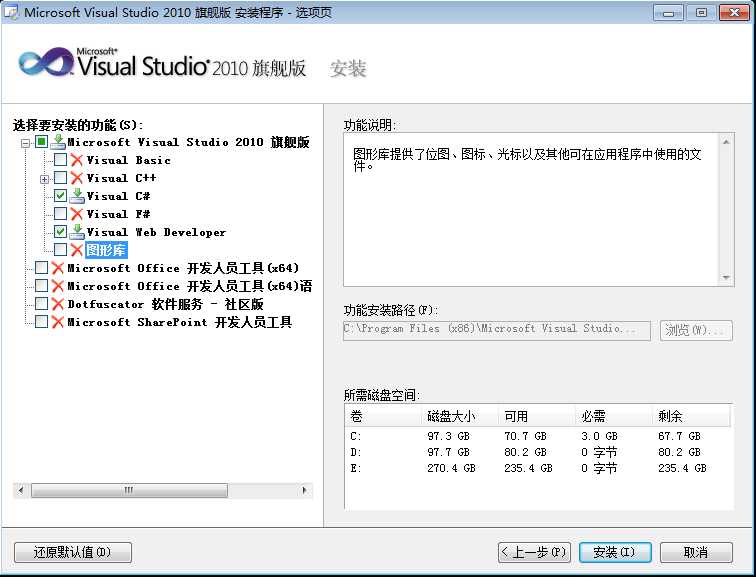Click red X icon beside Microsoft SharePoint 开发人员工具
The width and height of the screenshot is (756, 577).
tap(57, 322)
